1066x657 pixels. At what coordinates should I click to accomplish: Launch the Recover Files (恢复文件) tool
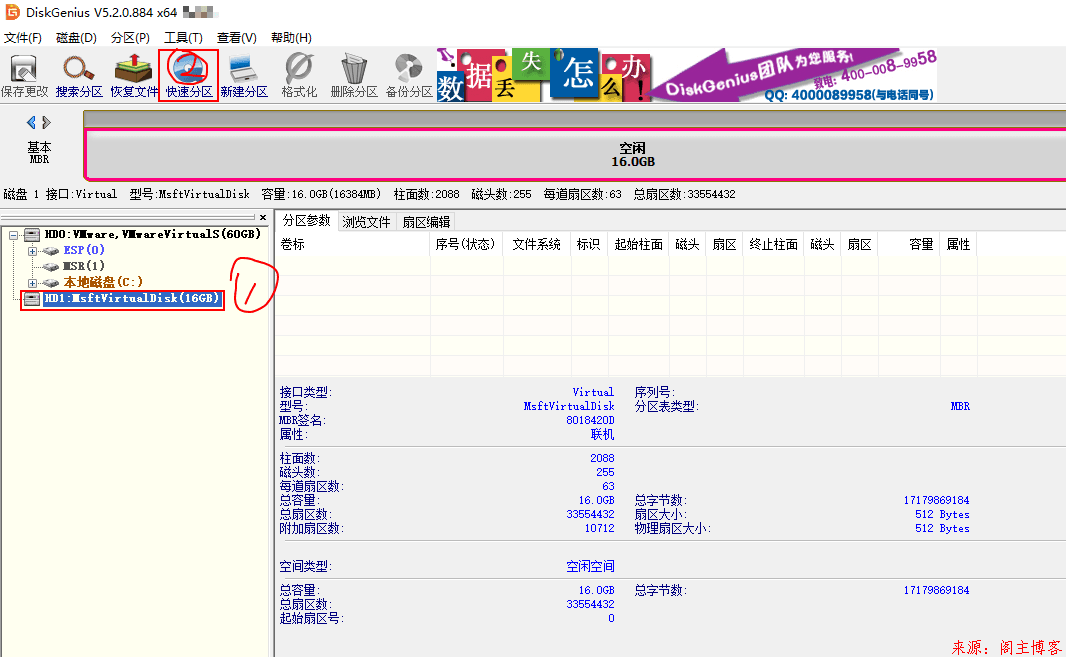coord(134,75)
